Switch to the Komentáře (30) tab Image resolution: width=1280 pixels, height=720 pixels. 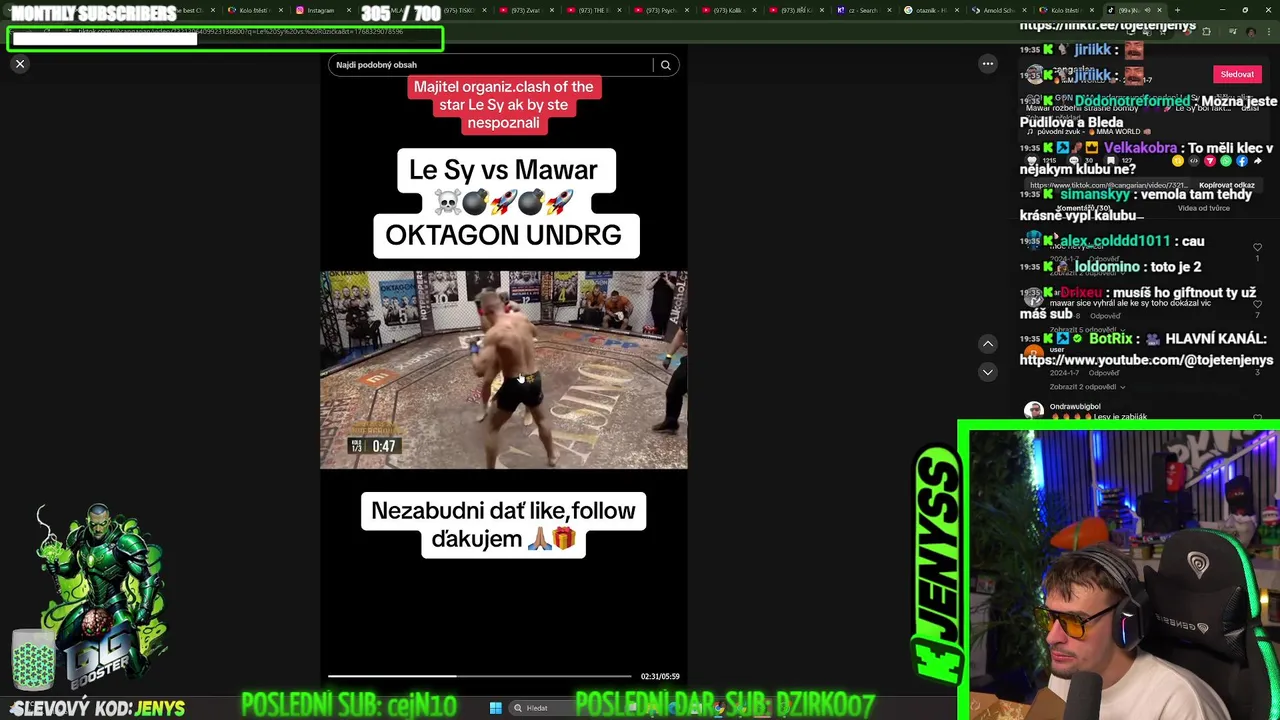(1084, 208)
